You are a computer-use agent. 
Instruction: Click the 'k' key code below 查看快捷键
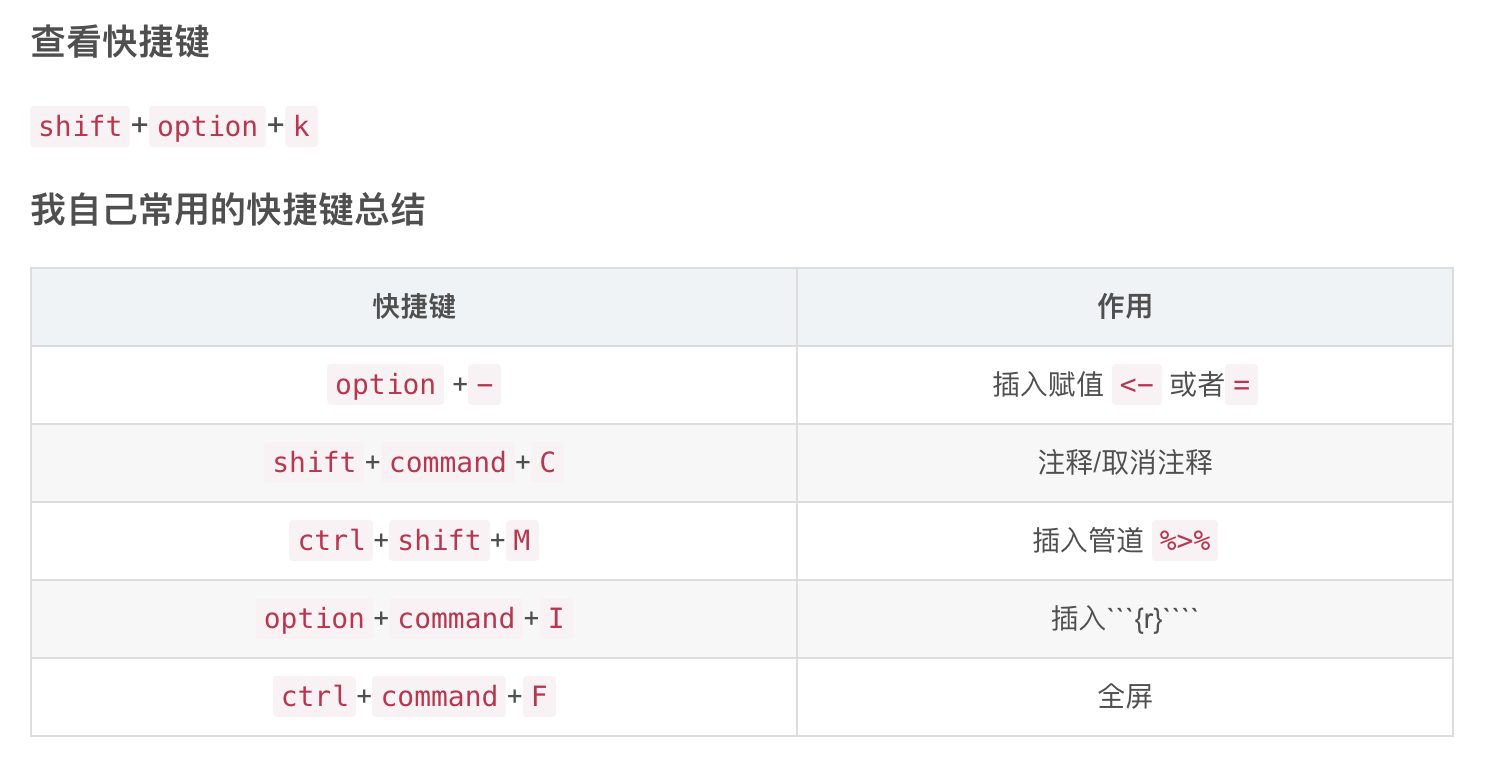(301, 127)
